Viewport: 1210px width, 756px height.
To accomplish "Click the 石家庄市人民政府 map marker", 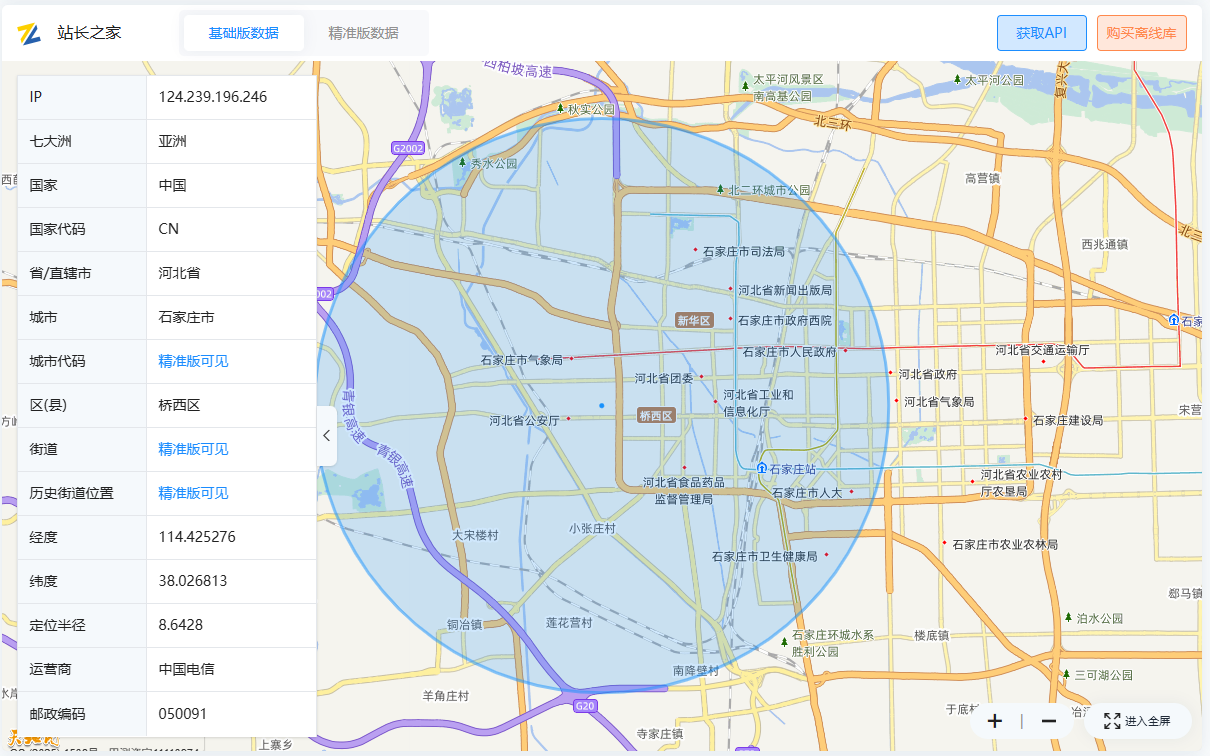I will click(845, 351).
